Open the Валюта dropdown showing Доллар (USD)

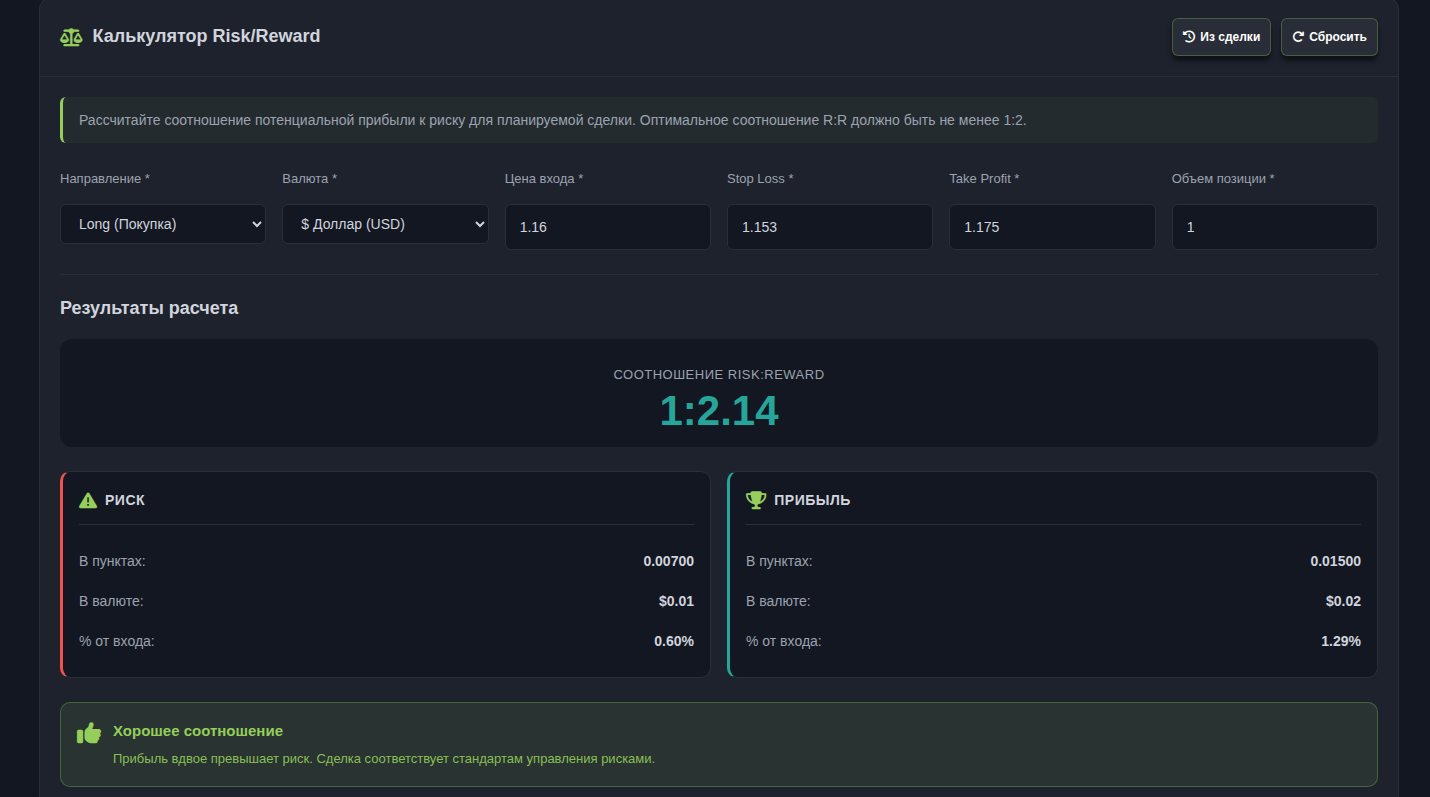tap(385, 225)
